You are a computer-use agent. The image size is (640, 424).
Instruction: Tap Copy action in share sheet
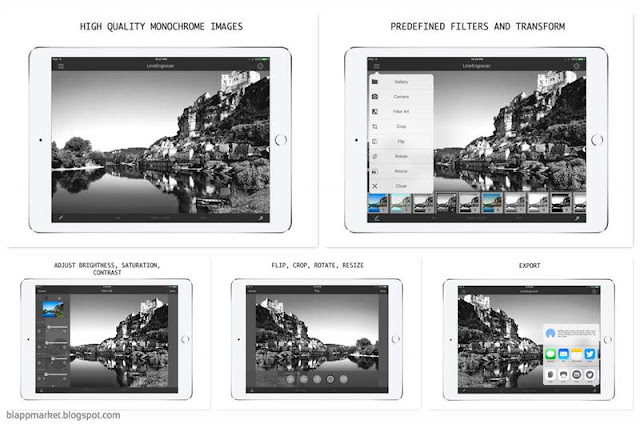click(x=550, y=374)
